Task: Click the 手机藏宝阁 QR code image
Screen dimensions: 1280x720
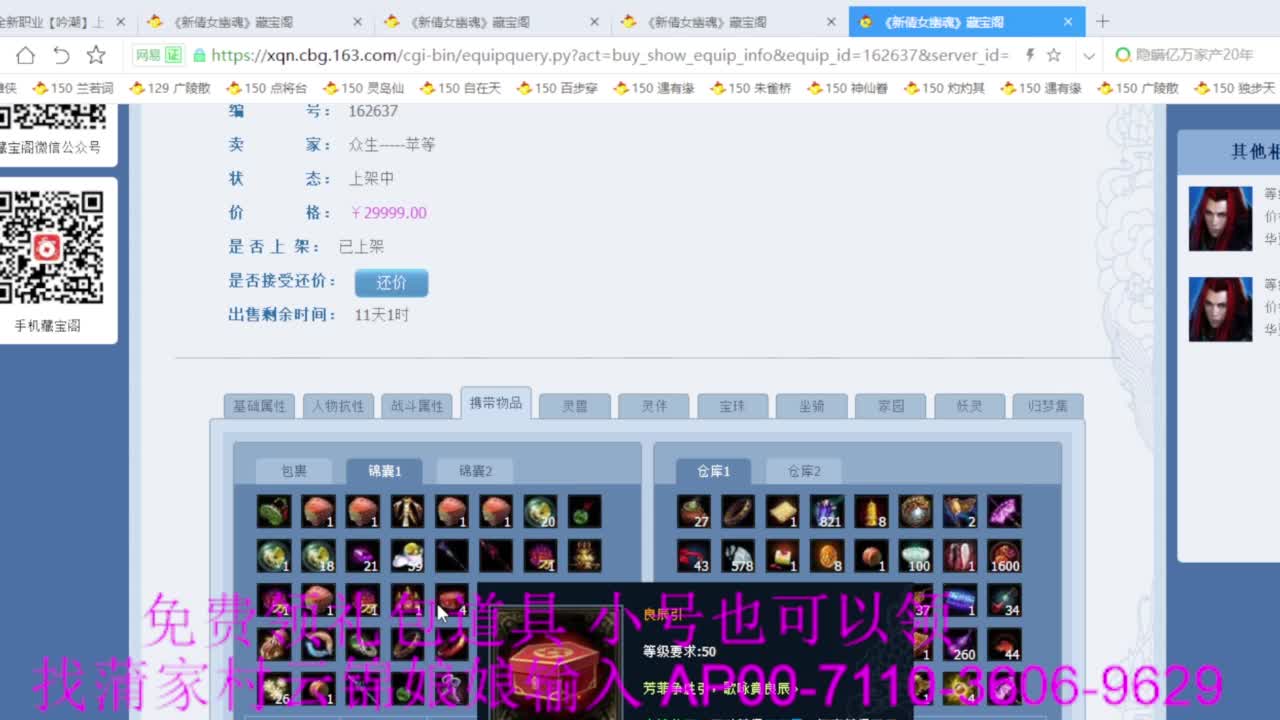Action: pyautogui.click(x=51, y=248)
